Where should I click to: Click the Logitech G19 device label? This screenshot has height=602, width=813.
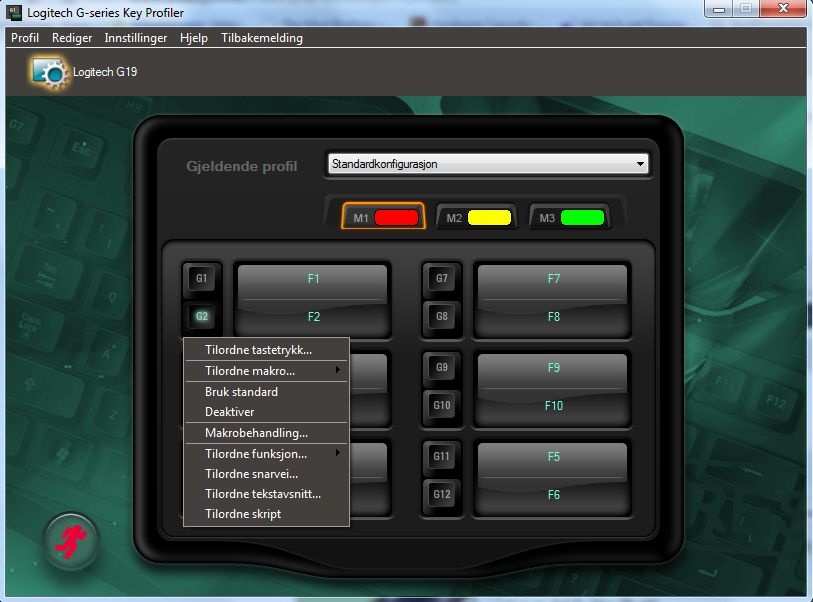click(x=105, y=72)
